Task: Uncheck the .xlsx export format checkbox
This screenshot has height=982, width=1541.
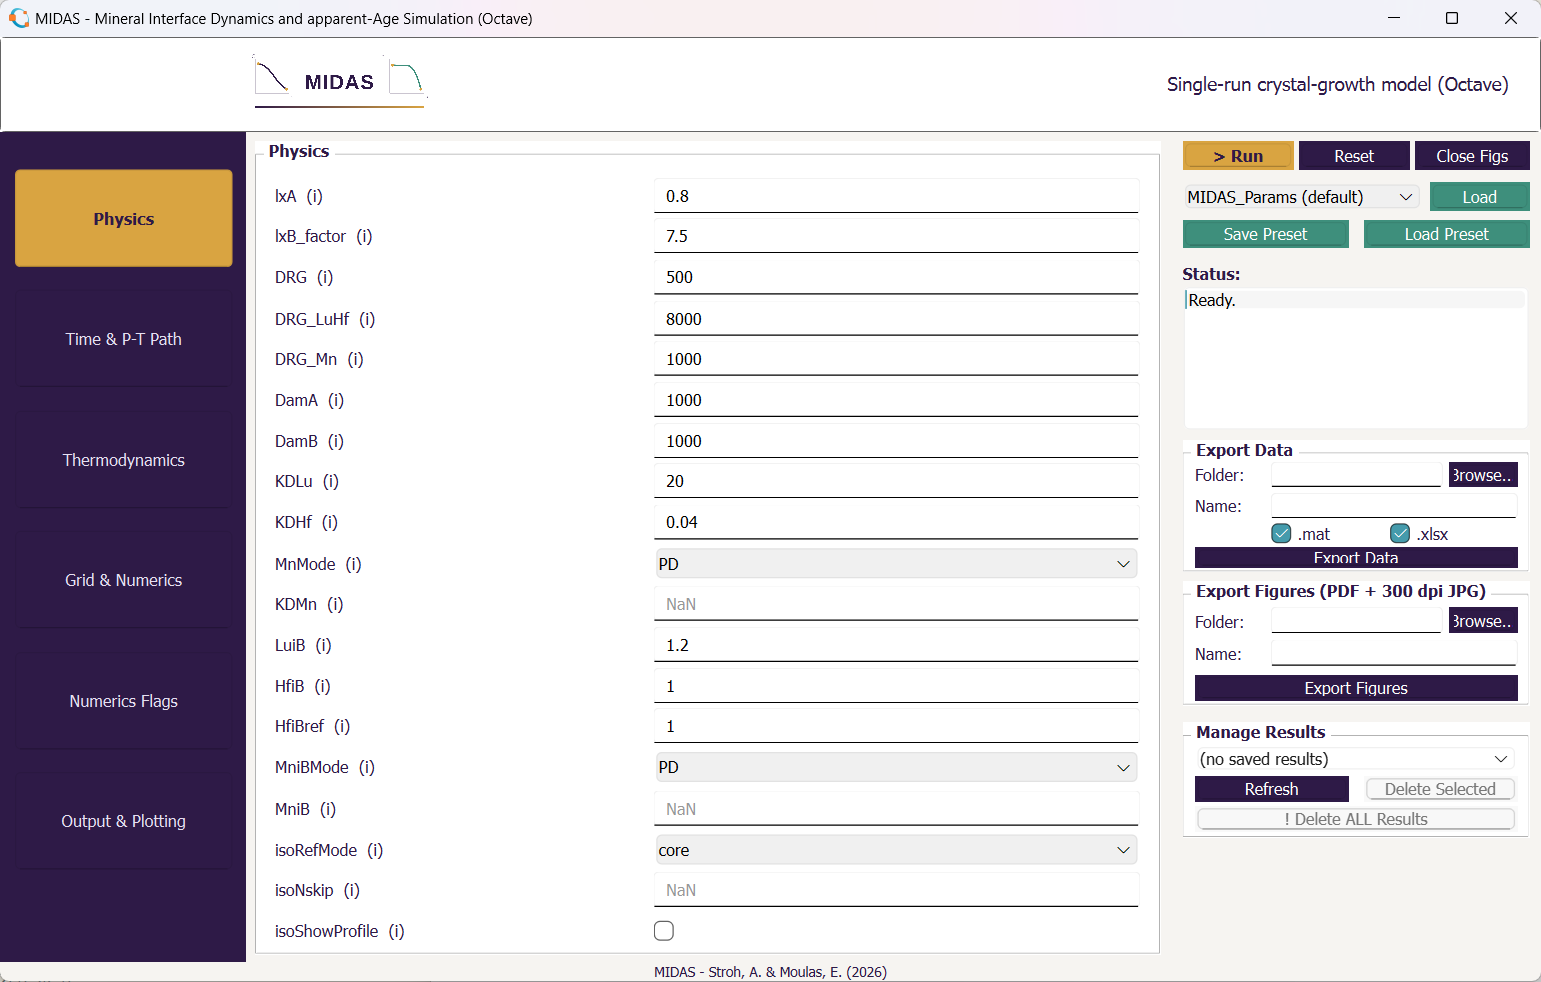Action: (x=1400, y=534)
